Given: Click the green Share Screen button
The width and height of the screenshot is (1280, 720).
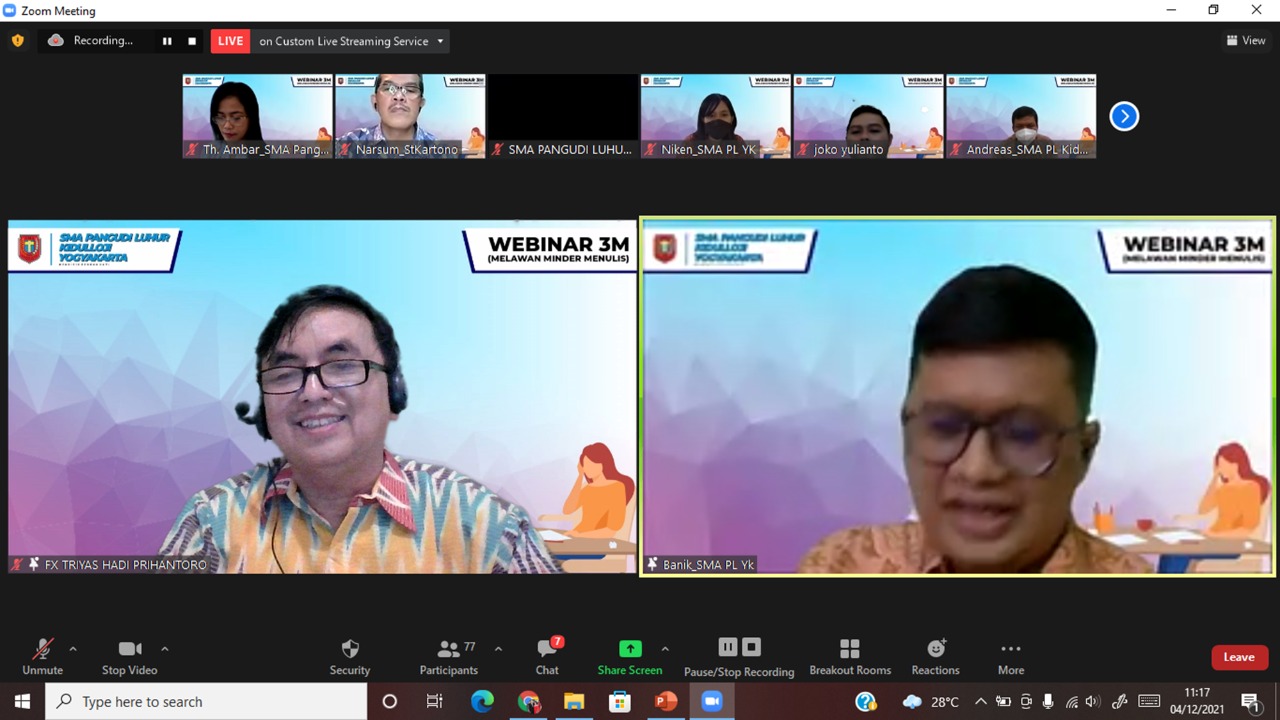Looking at the screenshot, I should click(x=629, y=657).
